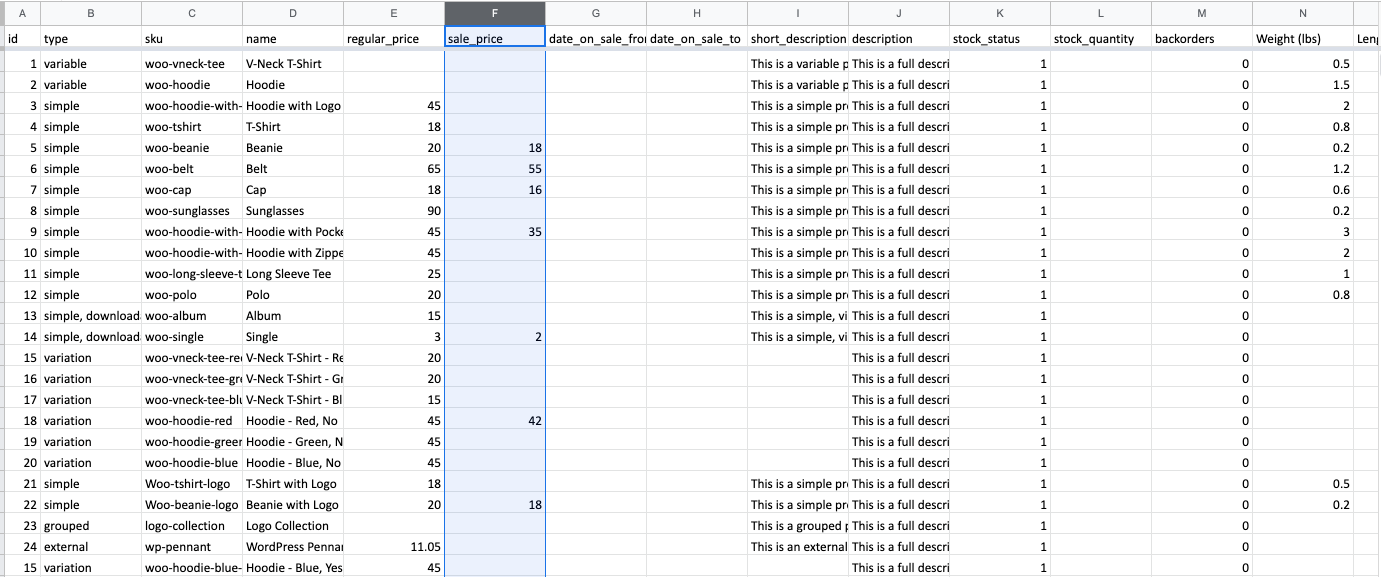Select column F header
Screen dimensions: 1381x577
(x=495, y=13)
